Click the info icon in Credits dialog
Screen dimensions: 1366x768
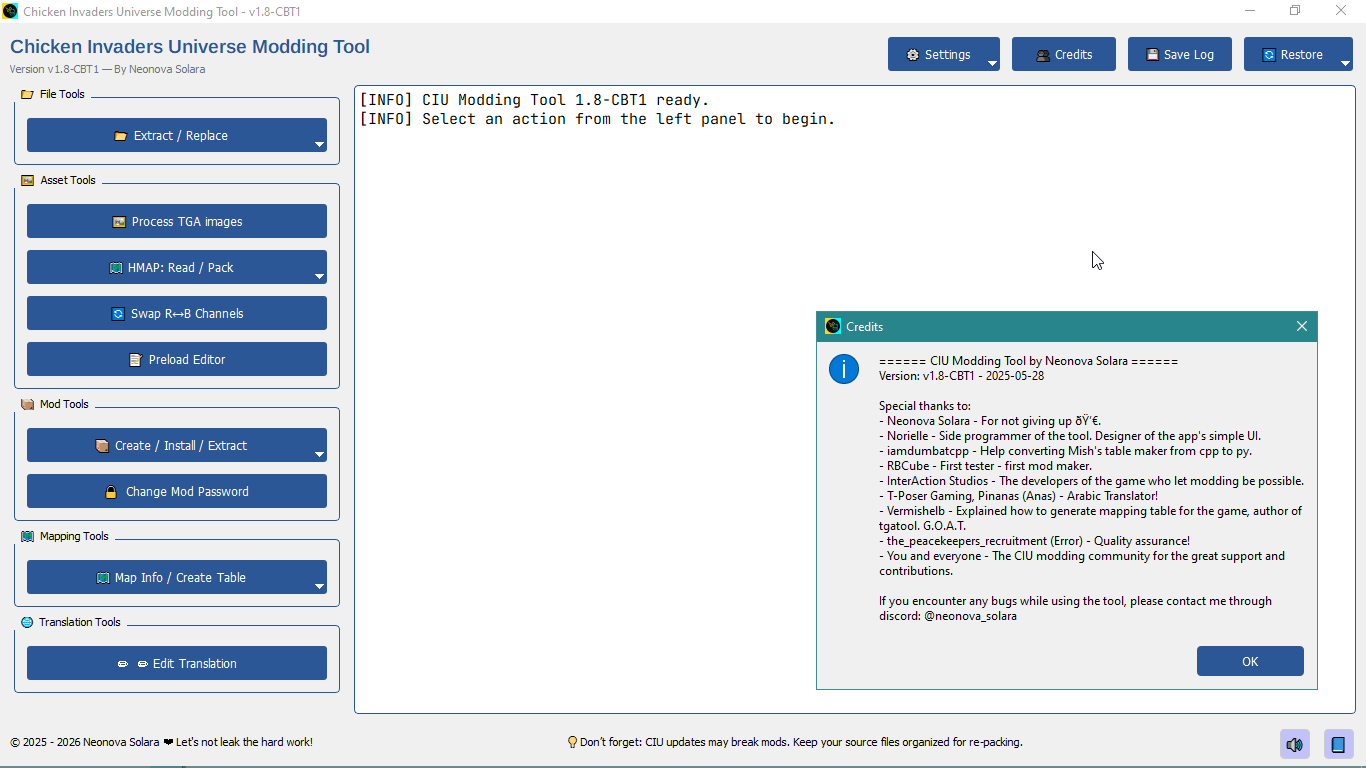[843, 369]
